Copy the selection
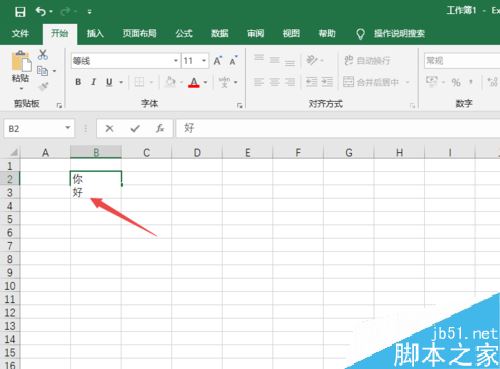 tap(43, 71)
